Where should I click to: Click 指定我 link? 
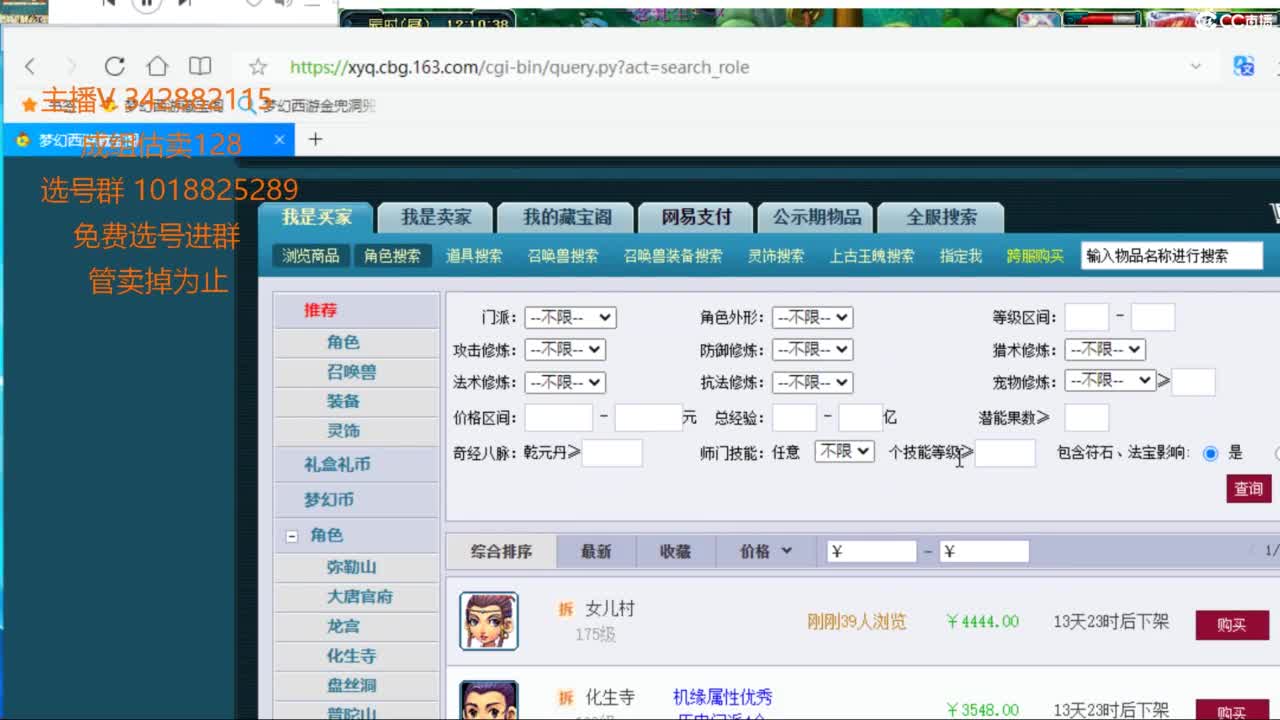point(961,256)
